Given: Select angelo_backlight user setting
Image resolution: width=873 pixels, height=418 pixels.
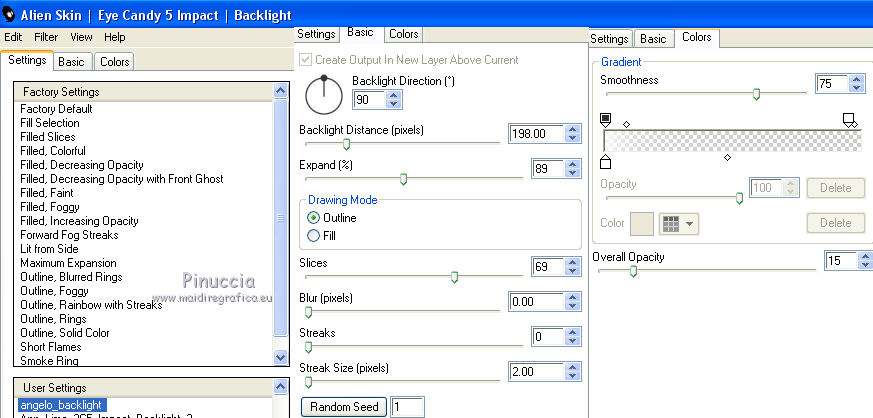Looking at the screenshot, I should tap(61, 405).
